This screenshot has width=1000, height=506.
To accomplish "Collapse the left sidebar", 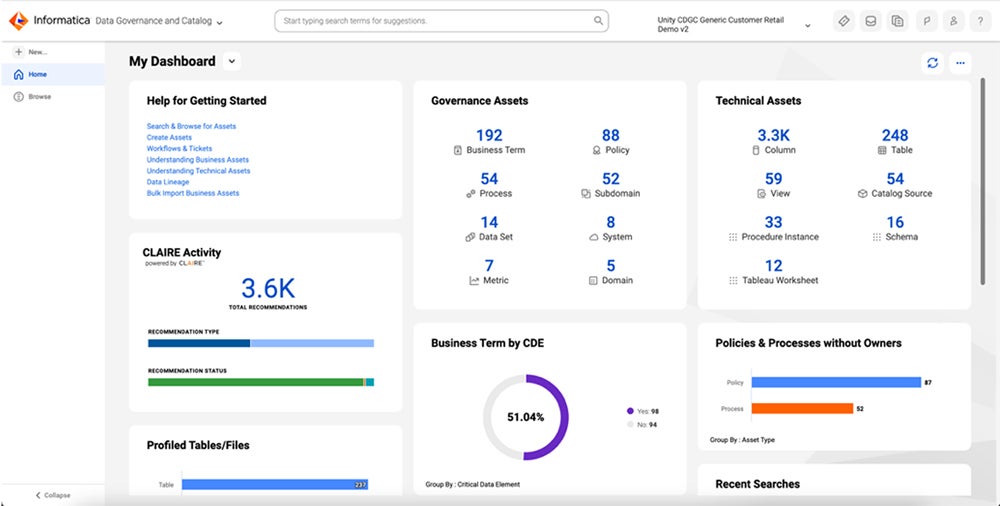I will pos(53,495).
